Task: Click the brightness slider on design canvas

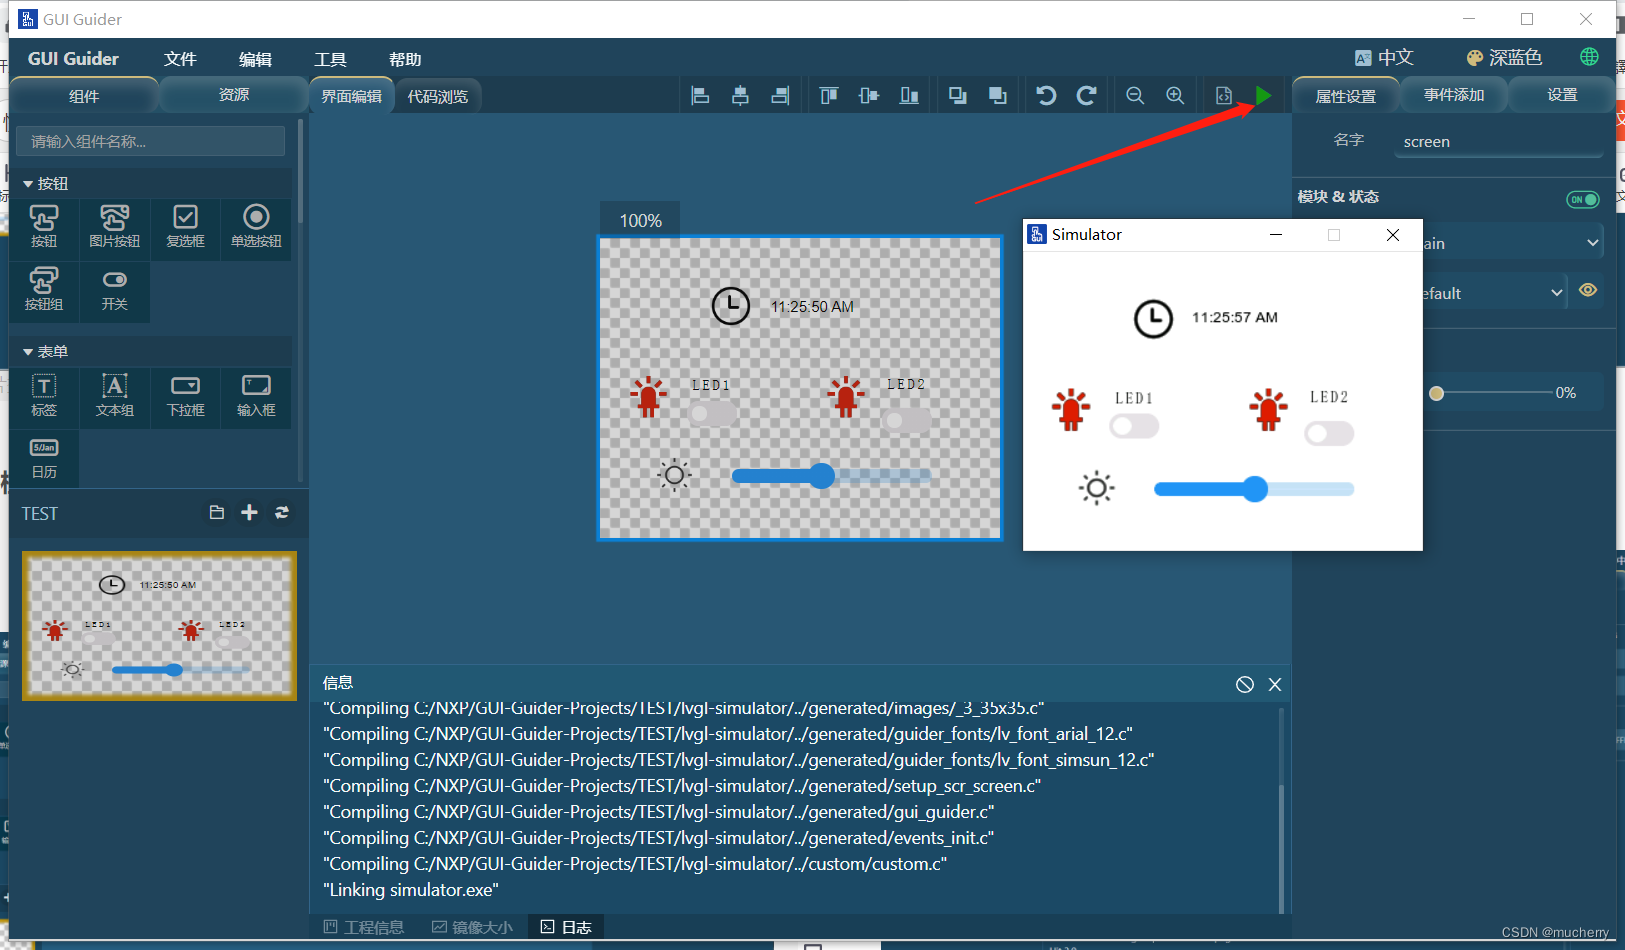Action: pyautogui.click(x=831, y=476)
